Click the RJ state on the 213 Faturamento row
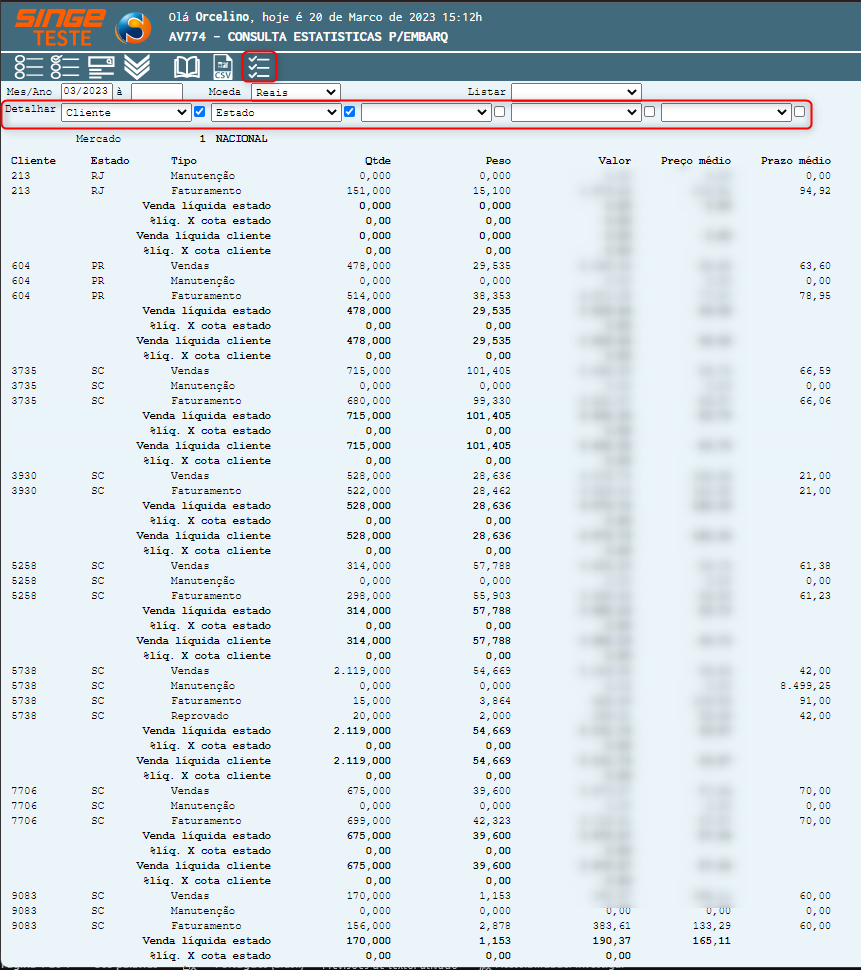Viewport: 861px width, 970px height. (98, 191)
